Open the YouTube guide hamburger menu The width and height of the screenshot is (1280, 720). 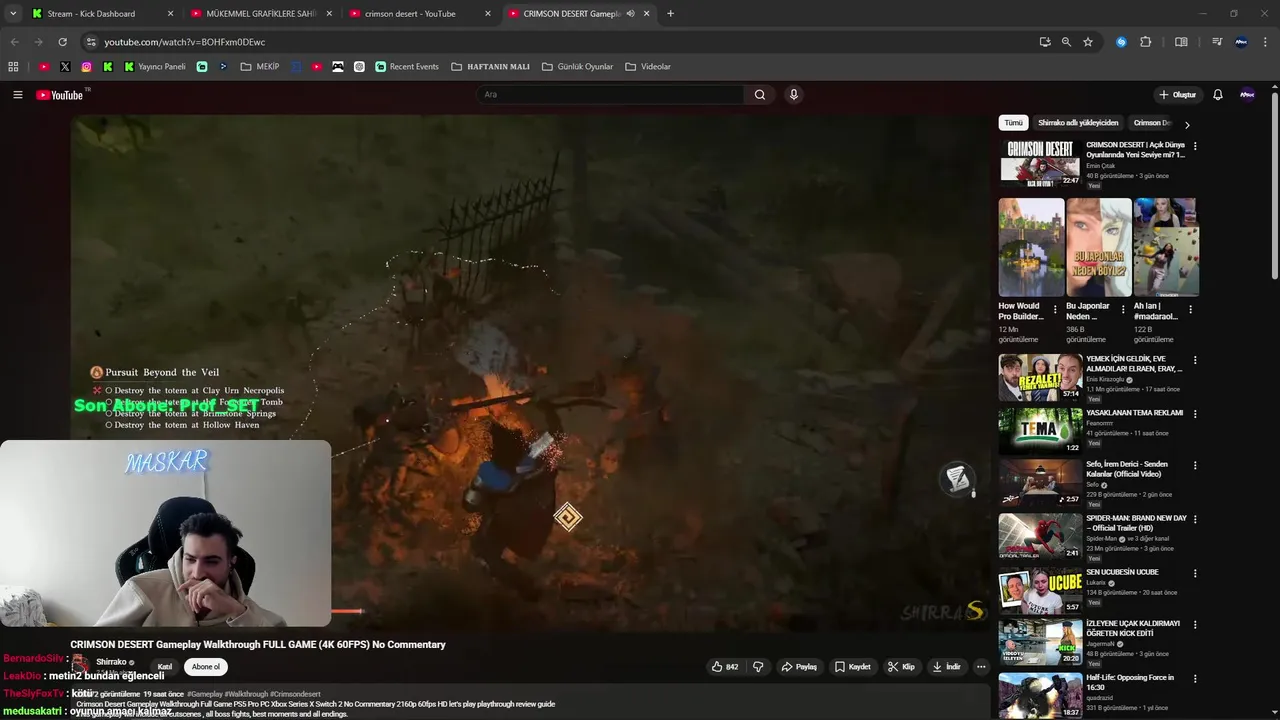pyautogui.click(x=17, y=95)
